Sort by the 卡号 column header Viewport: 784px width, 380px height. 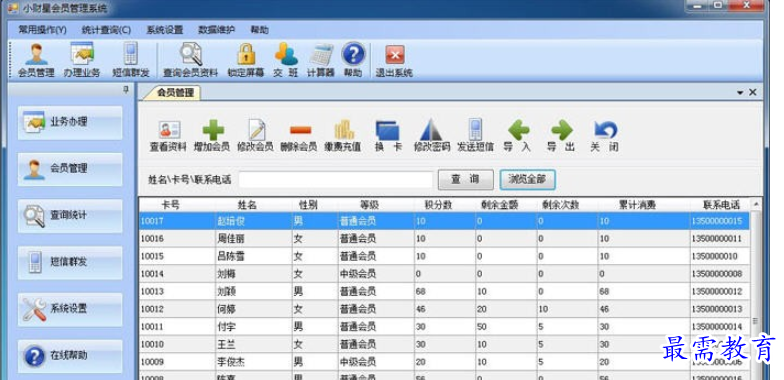point(170,204)
